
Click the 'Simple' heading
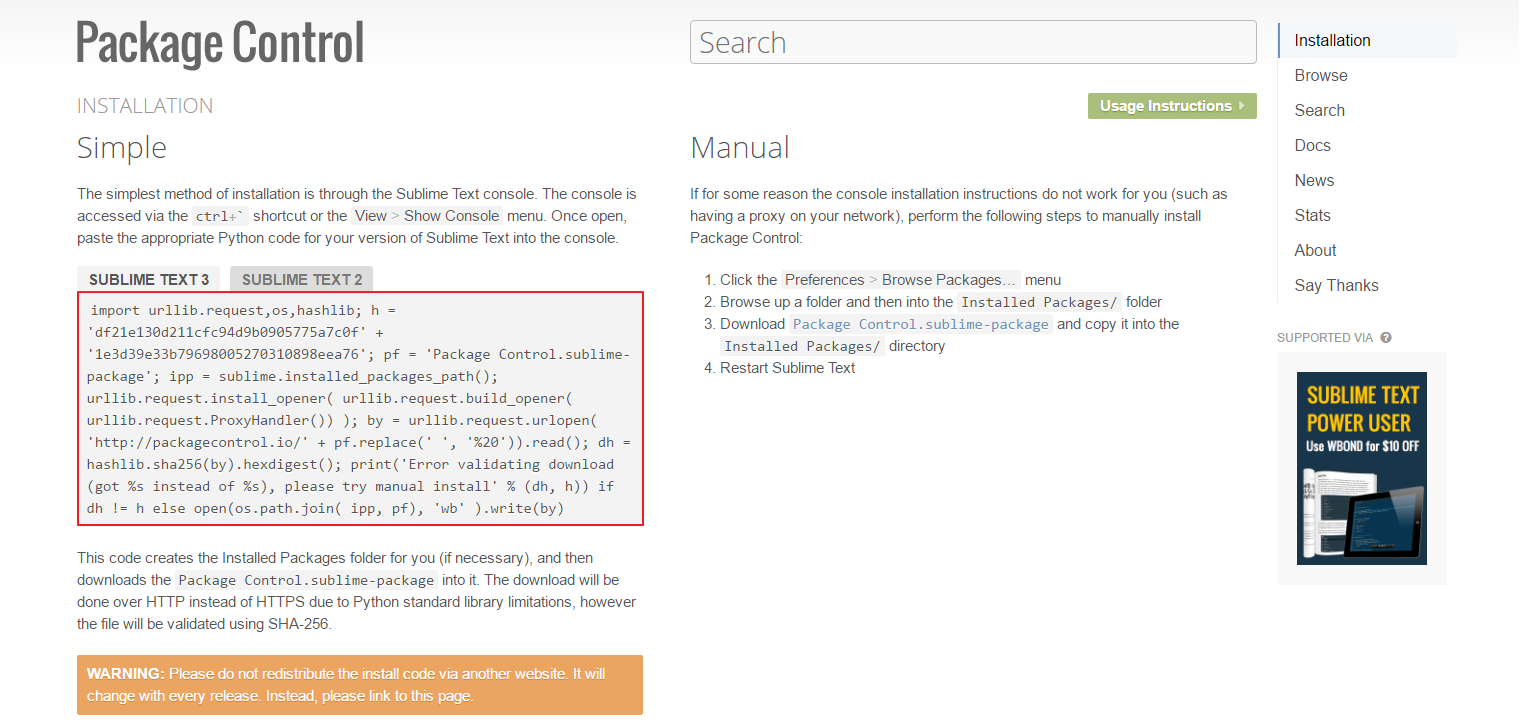pos(122,148)
